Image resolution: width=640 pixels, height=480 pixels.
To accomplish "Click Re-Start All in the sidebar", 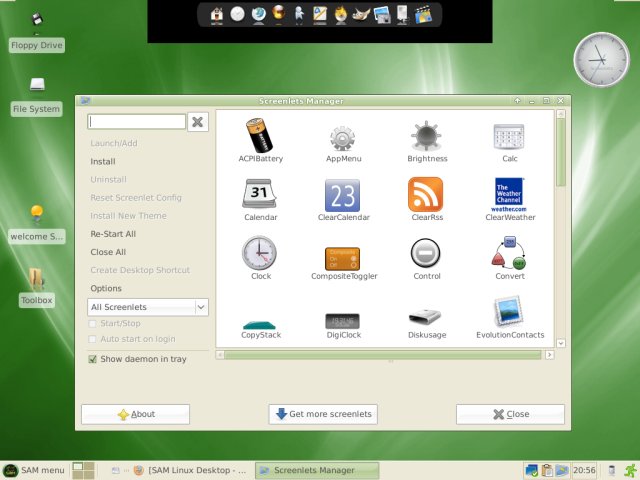I will (113, 234).
